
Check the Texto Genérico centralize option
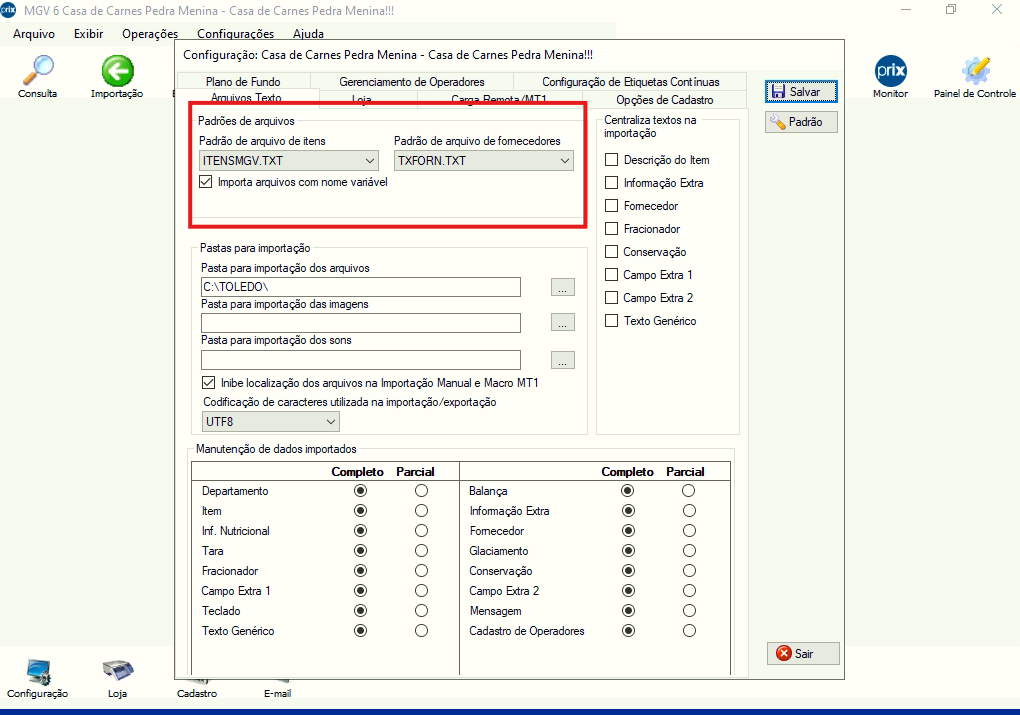(x=612, y=321)
